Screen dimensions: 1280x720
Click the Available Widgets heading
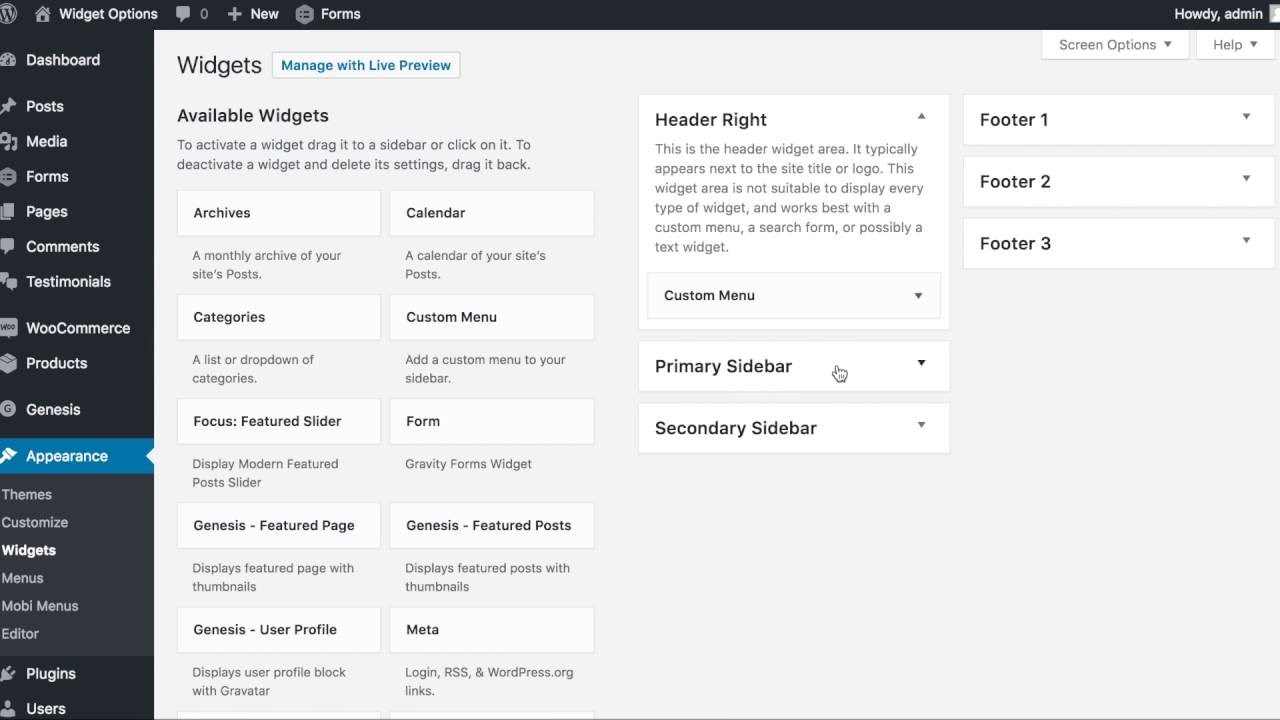click(x=253, y=116)
